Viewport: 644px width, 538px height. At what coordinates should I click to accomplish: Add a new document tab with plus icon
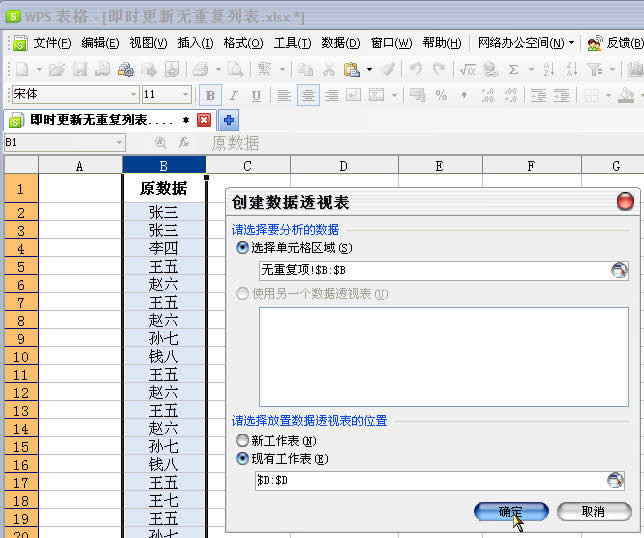click(229, 120)
